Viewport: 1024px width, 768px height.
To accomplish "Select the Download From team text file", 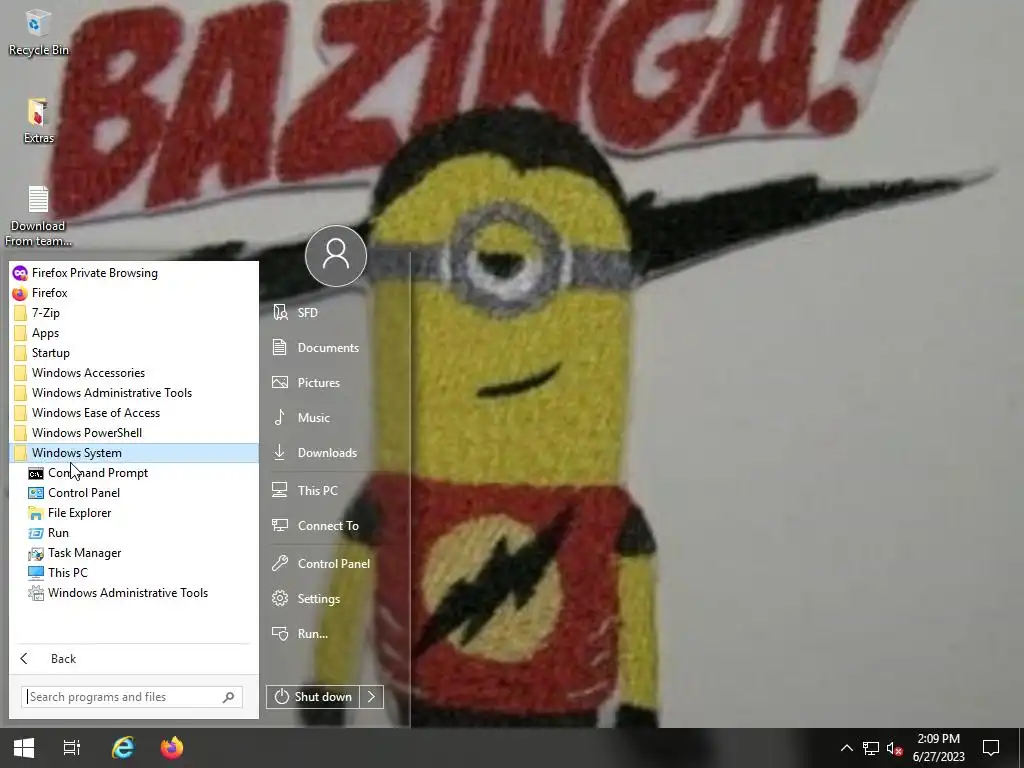I will 38,217.
